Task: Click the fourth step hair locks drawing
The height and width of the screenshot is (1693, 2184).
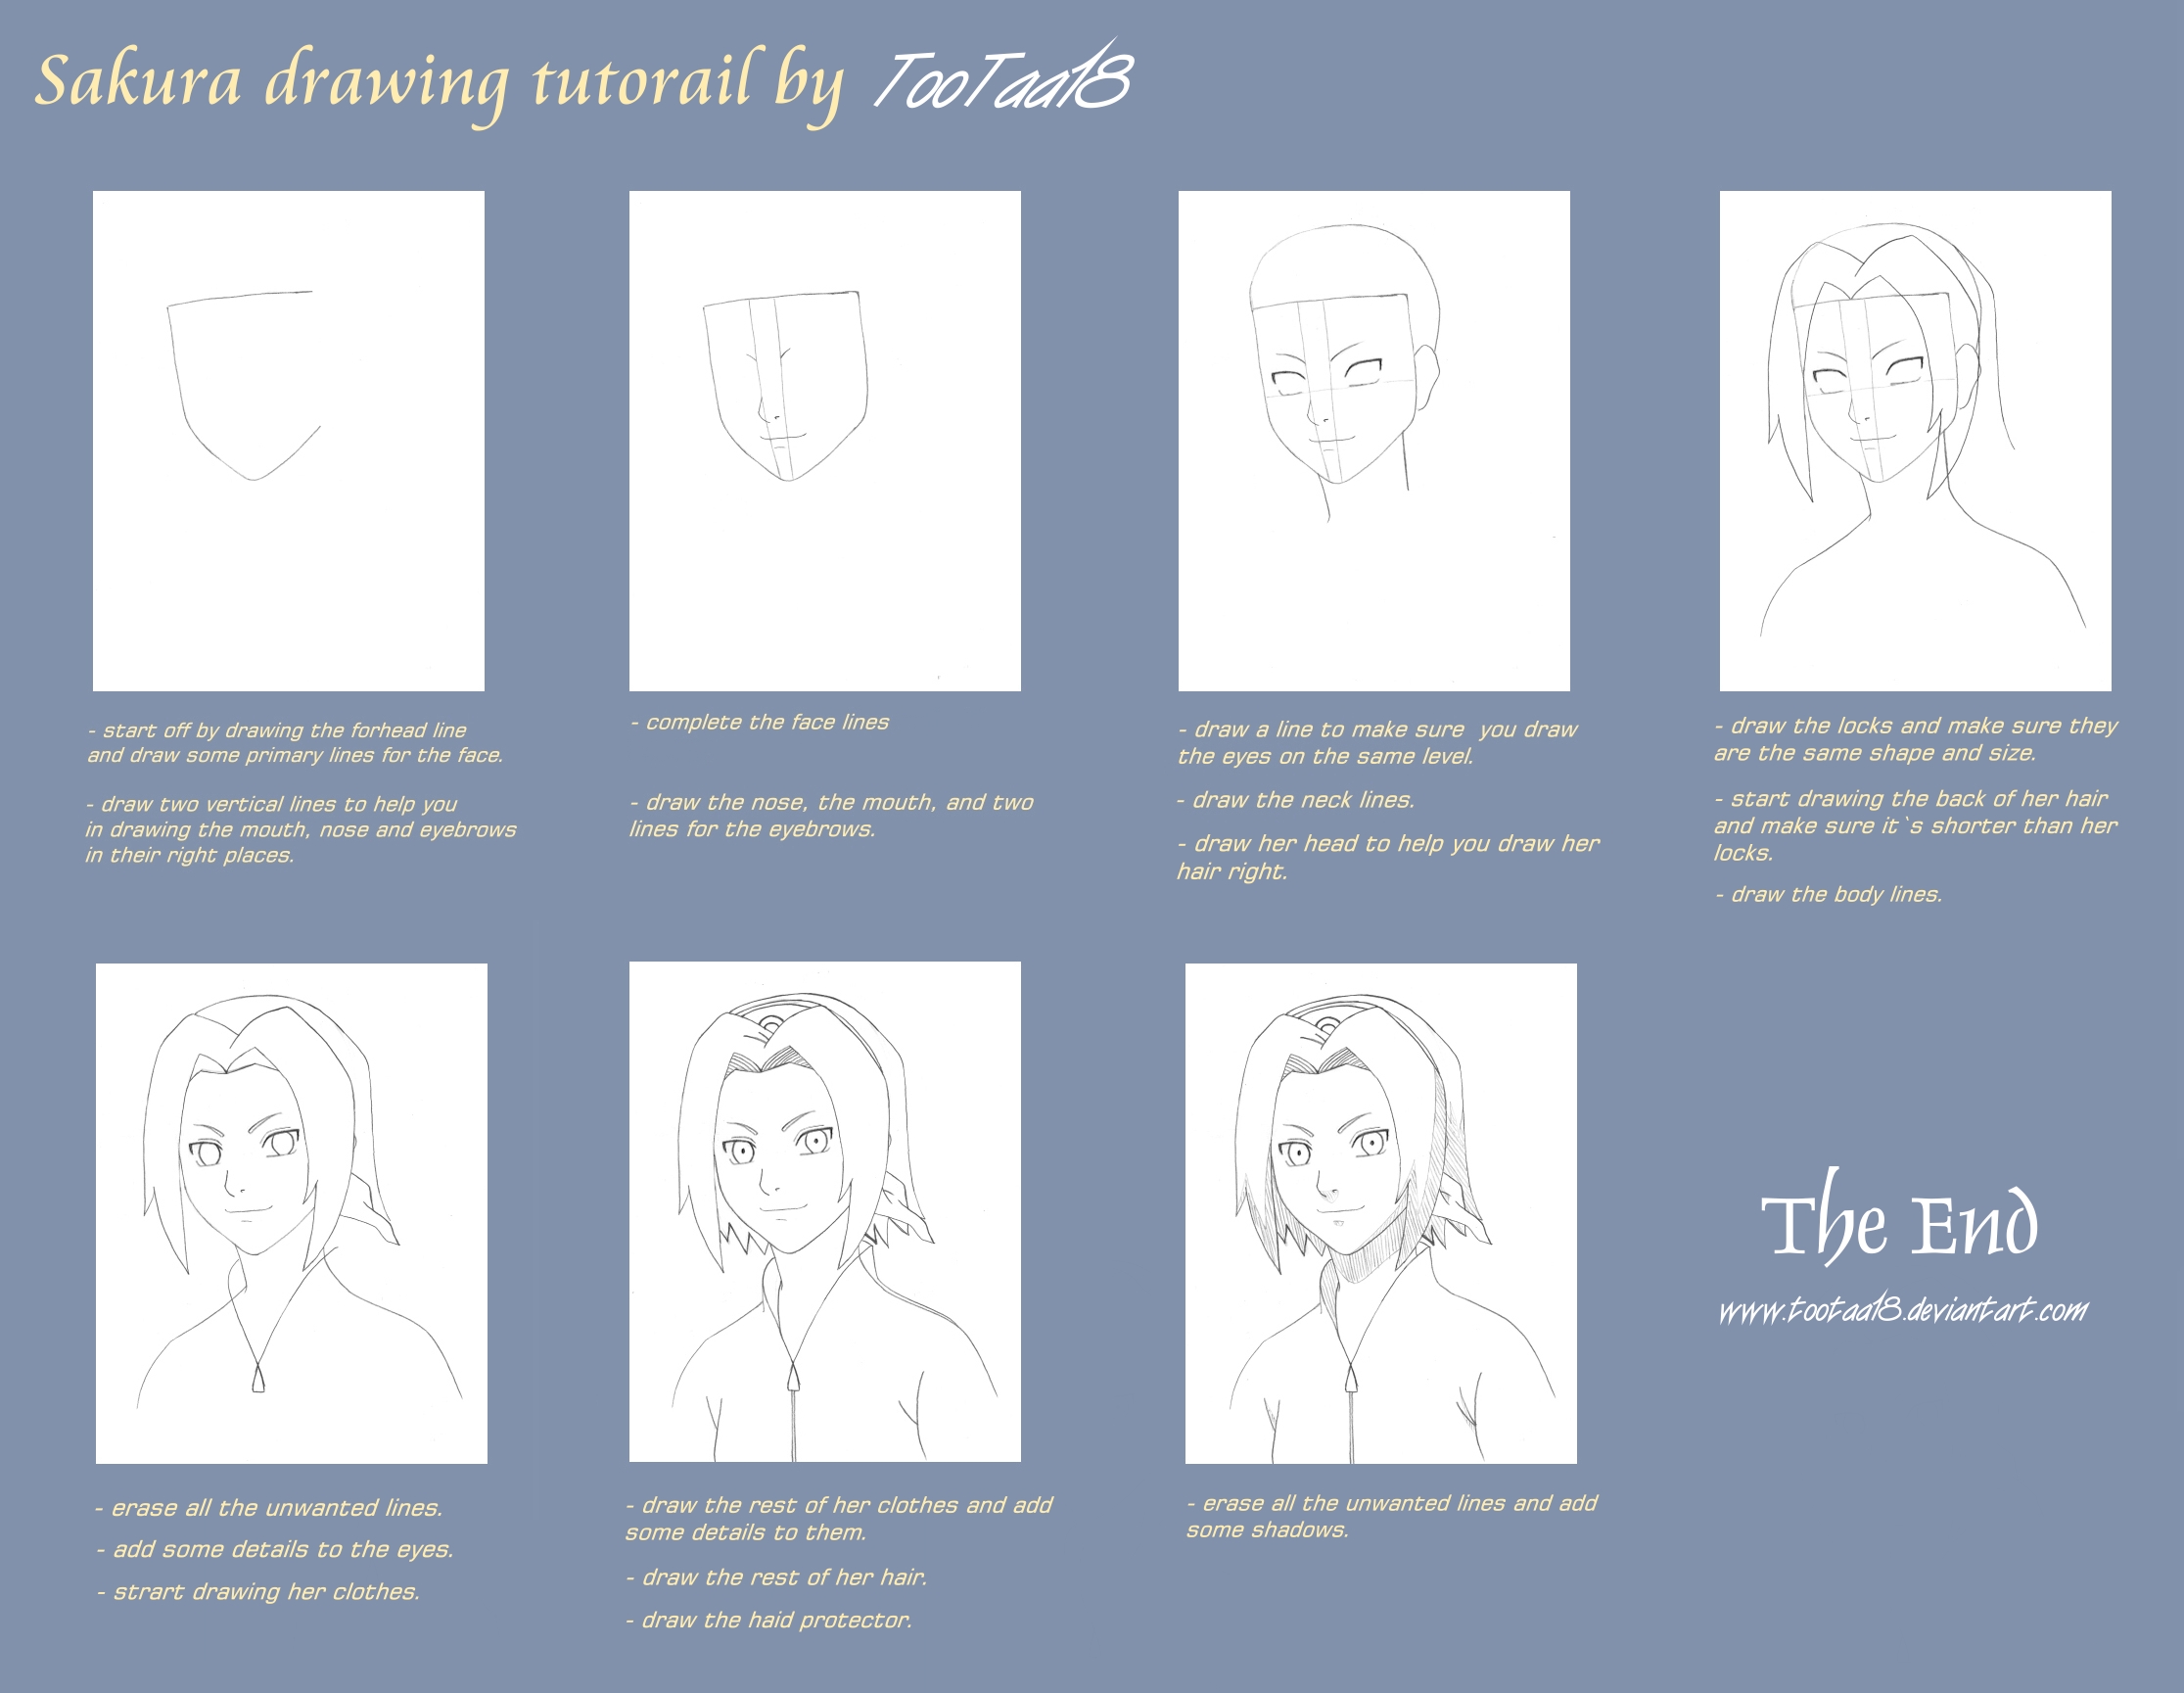Action: click(1915, 441)
